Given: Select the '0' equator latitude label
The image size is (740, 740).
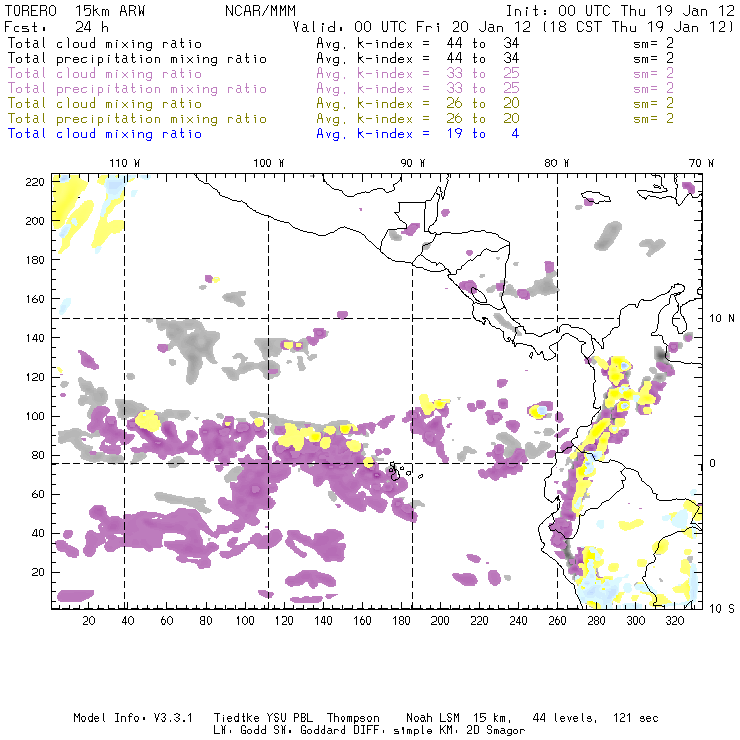Looking at the screenshot, I should pyautogui.click(x=713, y=463).
